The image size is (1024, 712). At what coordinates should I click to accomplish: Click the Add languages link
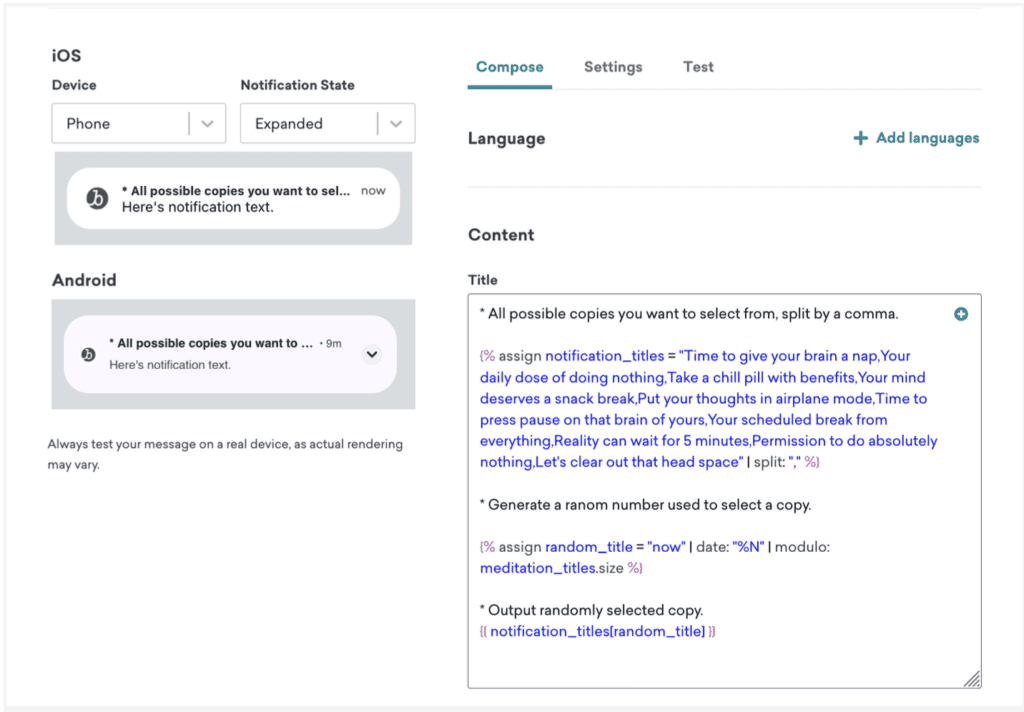point(927,138)
